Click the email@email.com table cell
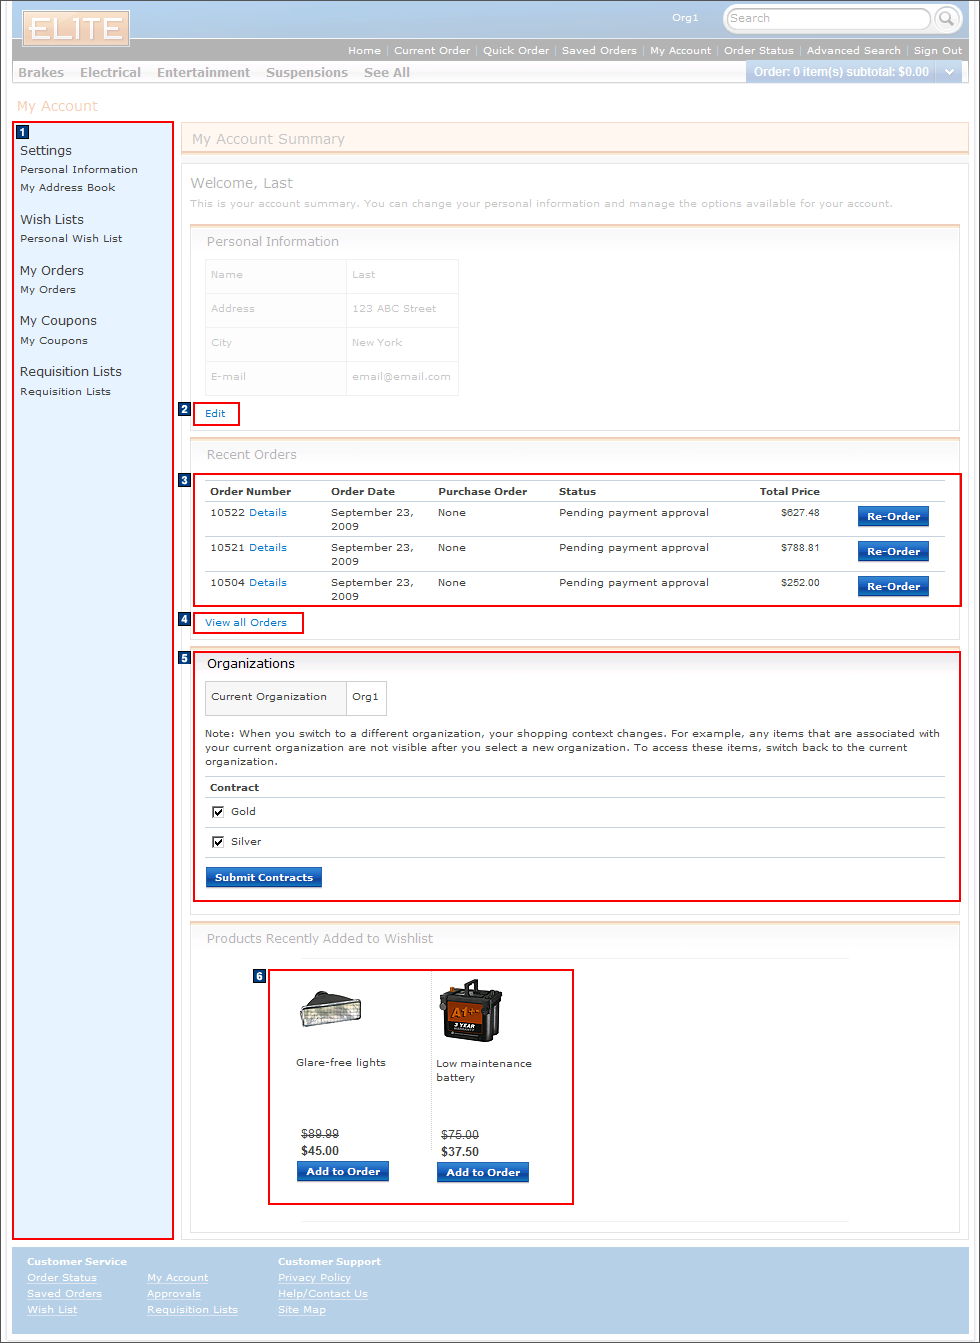 click(x=402, y=377)
